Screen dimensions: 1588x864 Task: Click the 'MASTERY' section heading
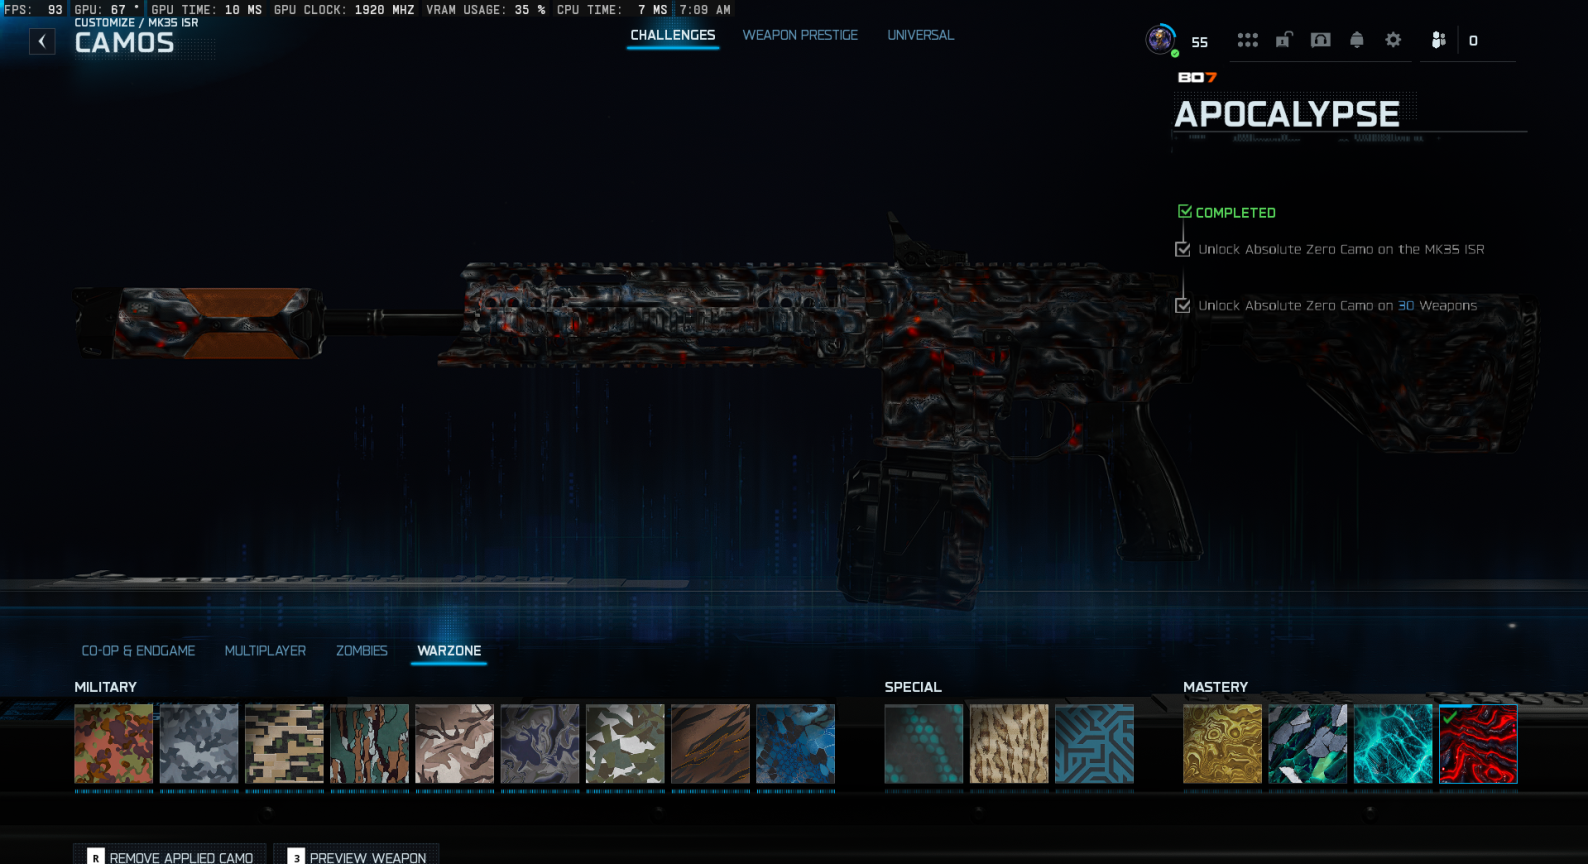click(x=1215, y=687)
